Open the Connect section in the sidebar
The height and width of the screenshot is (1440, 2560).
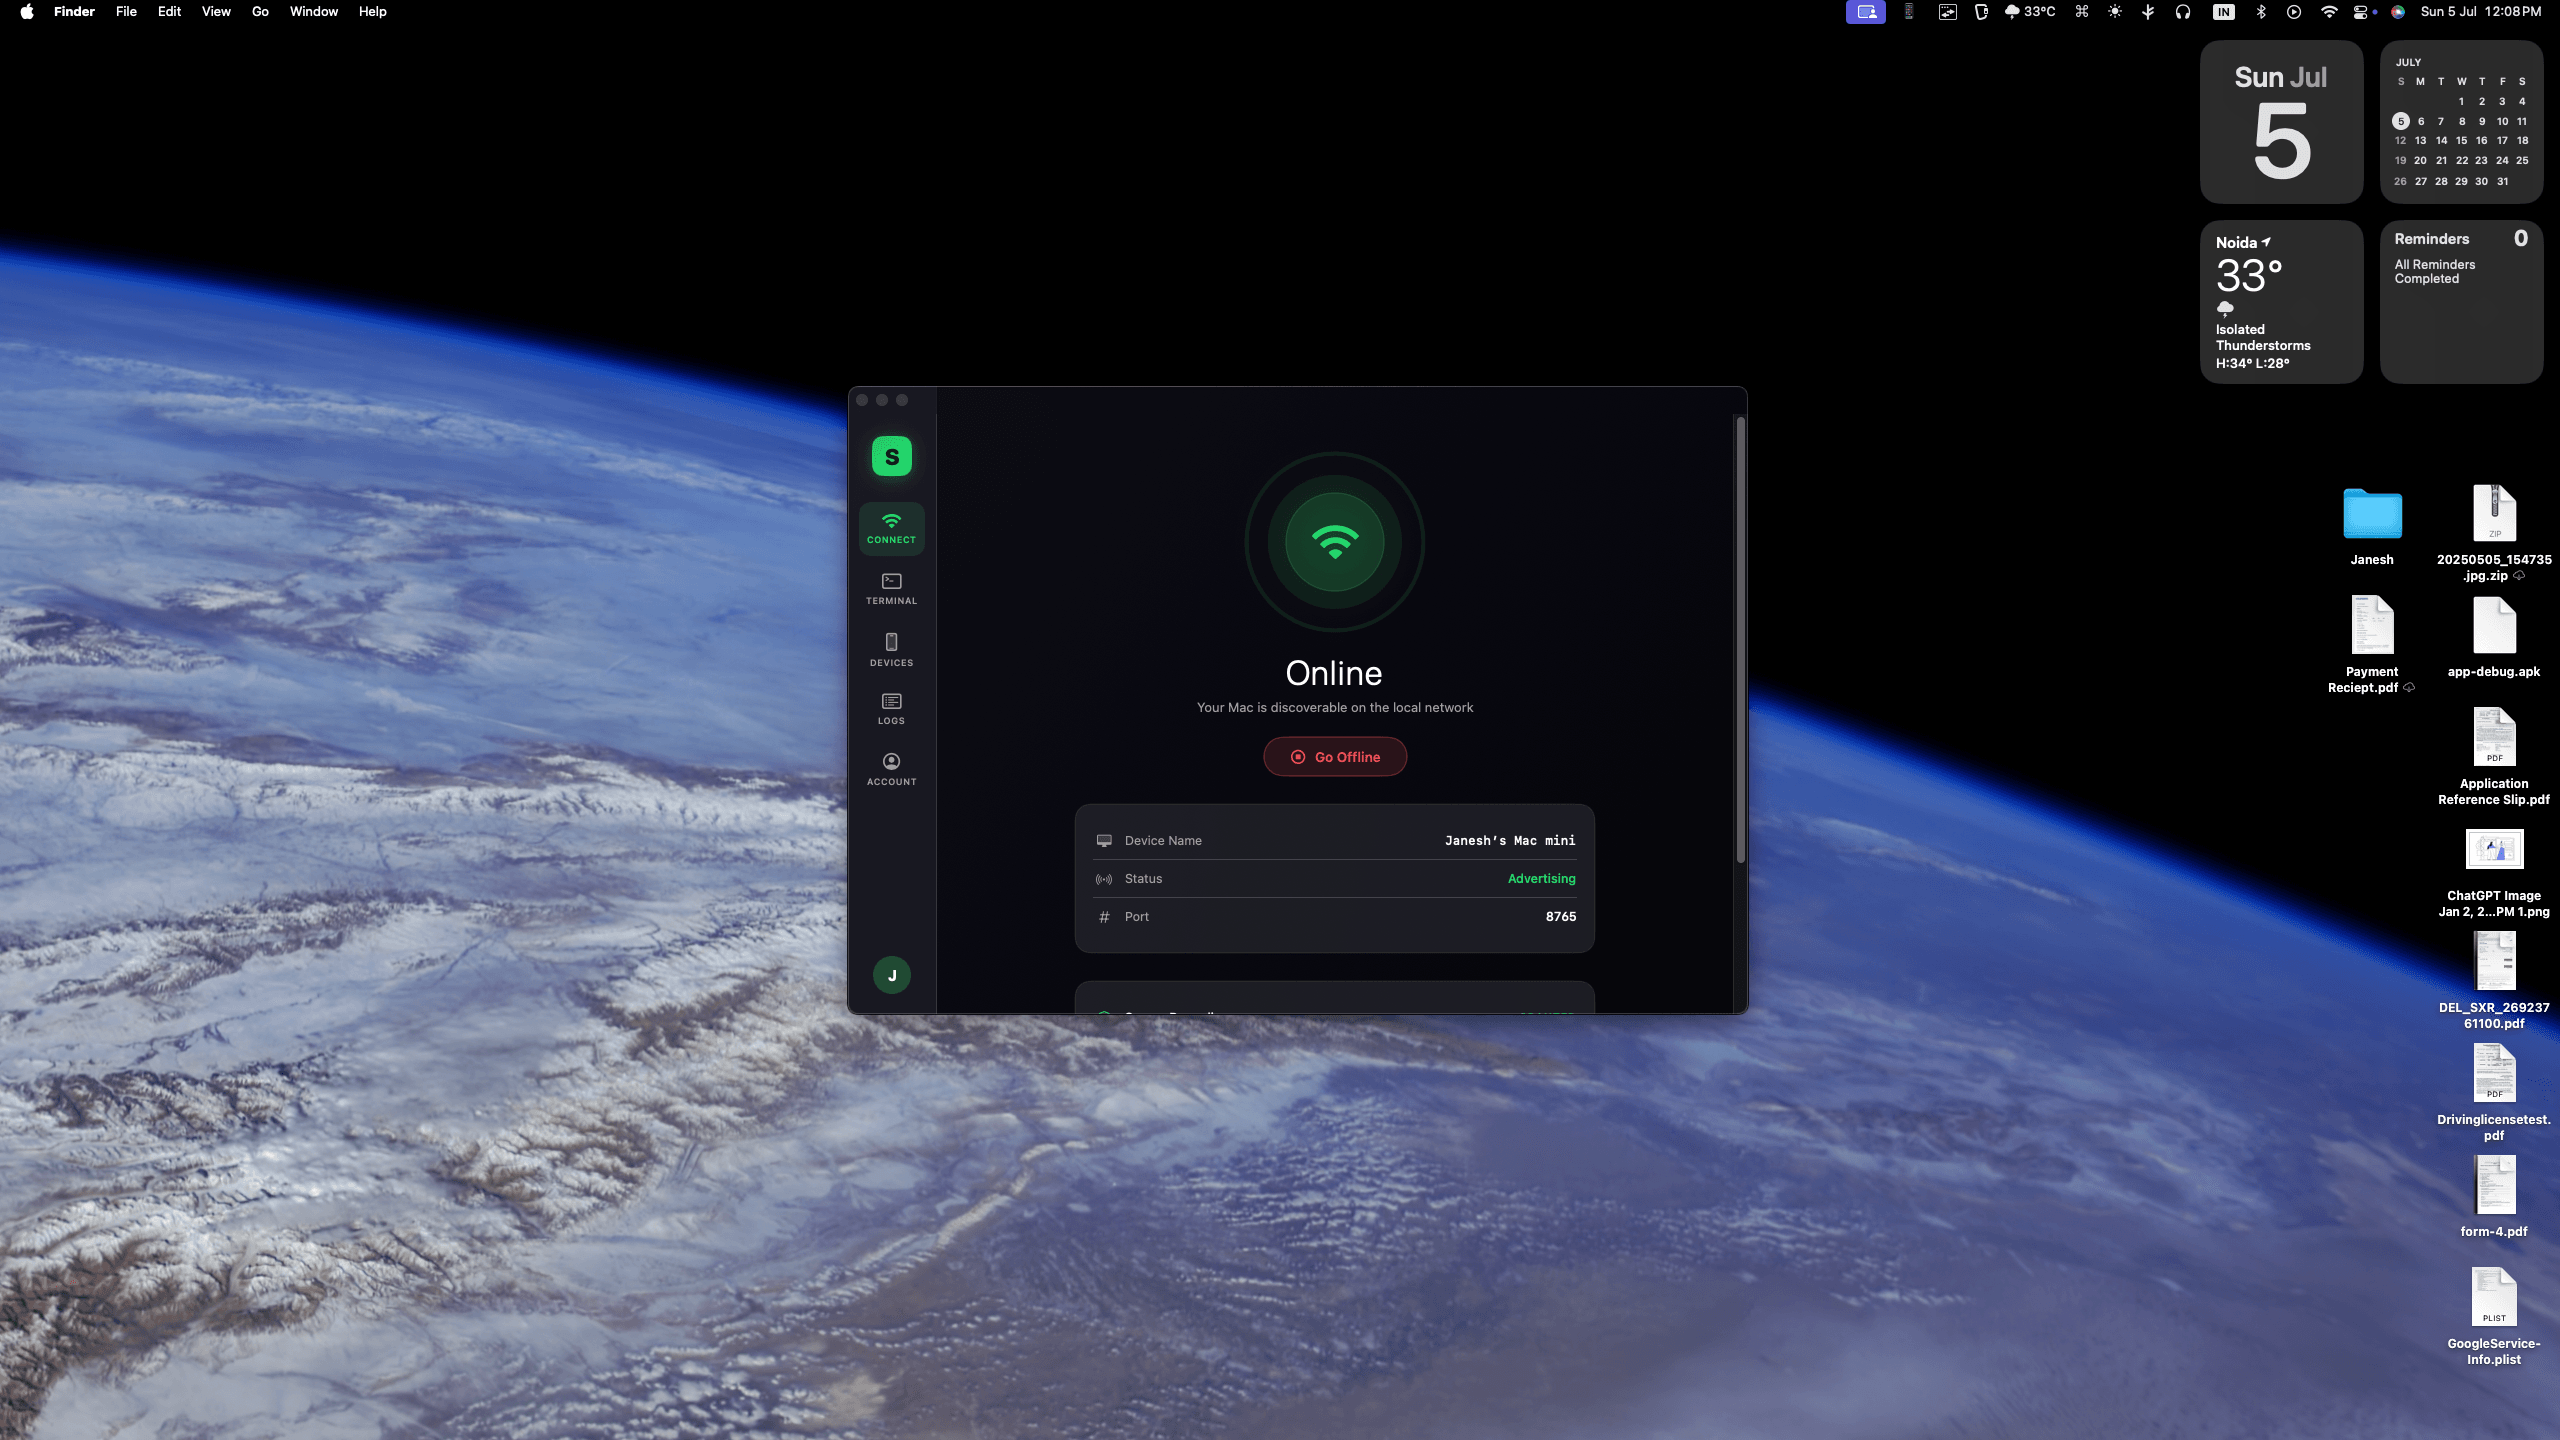[891, 528]
